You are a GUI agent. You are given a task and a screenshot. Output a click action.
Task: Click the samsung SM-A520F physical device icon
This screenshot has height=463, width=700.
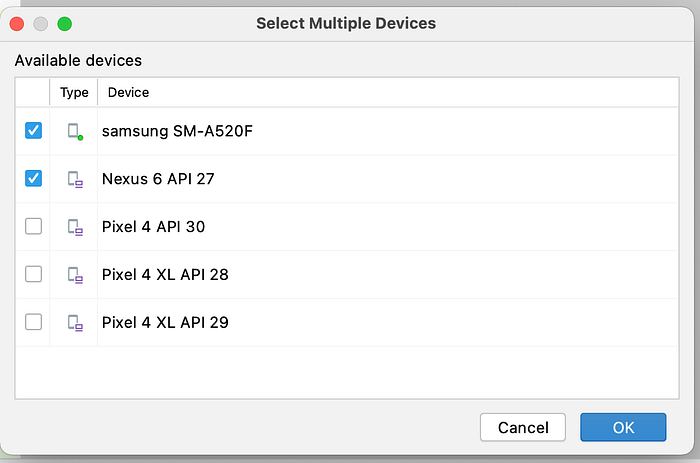(74, 131)
